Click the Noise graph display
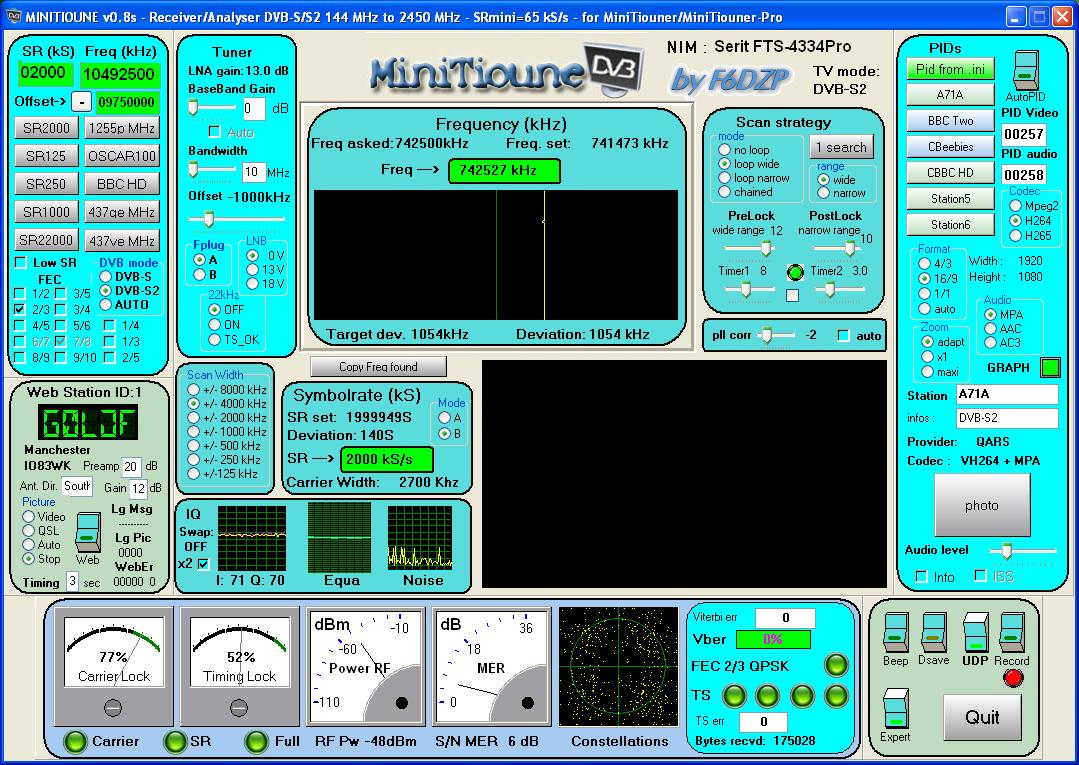 [x=420, y=537]
